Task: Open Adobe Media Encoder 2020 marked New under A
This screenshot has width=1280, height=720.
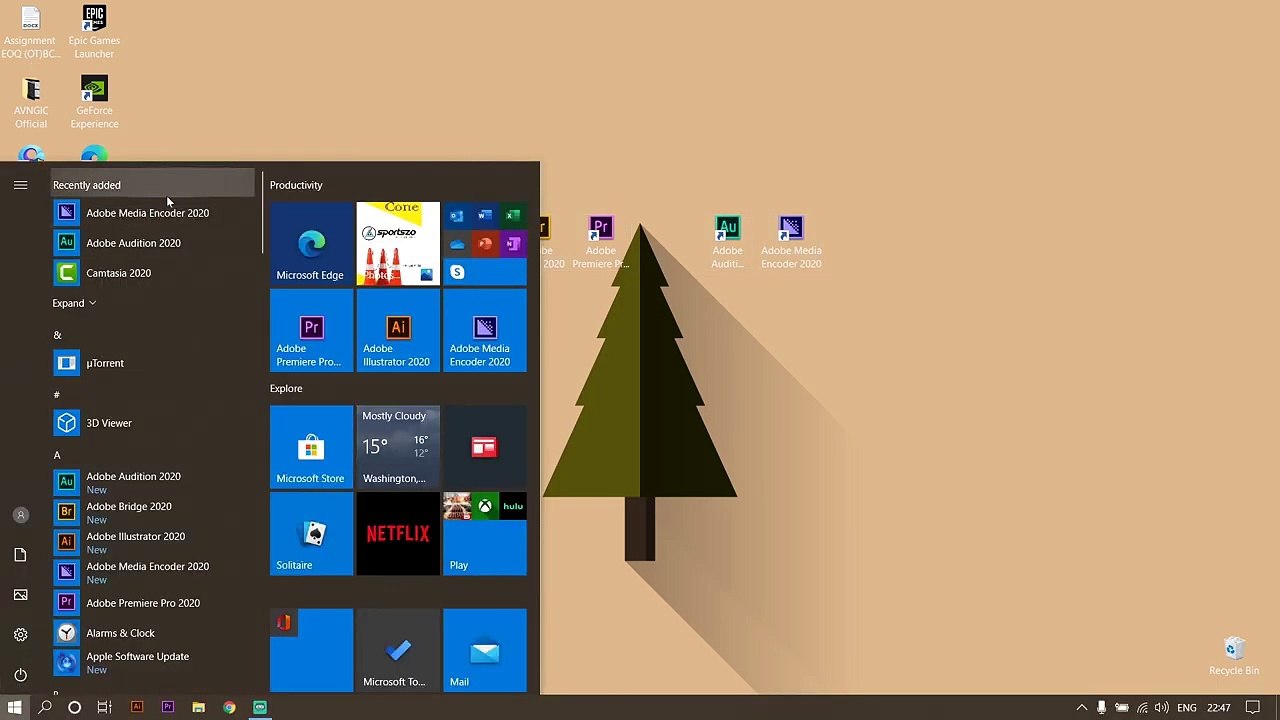Action: [x=152, y=573]
